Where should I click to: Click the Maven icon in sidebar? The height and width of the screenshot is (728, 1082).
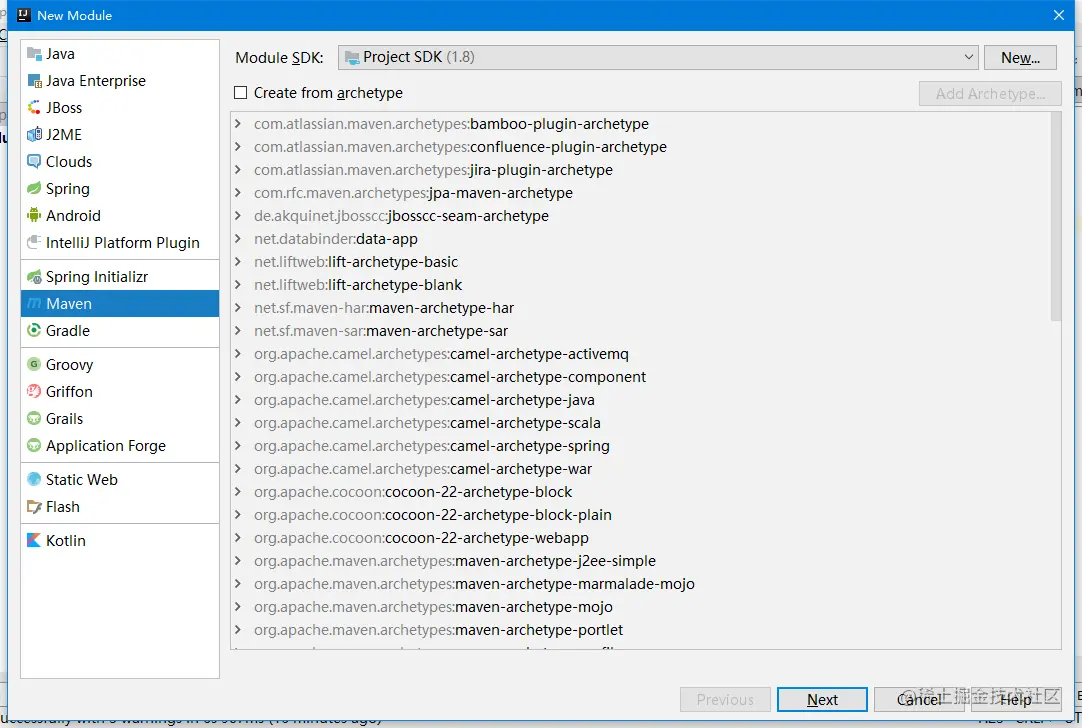pos(34,304)
